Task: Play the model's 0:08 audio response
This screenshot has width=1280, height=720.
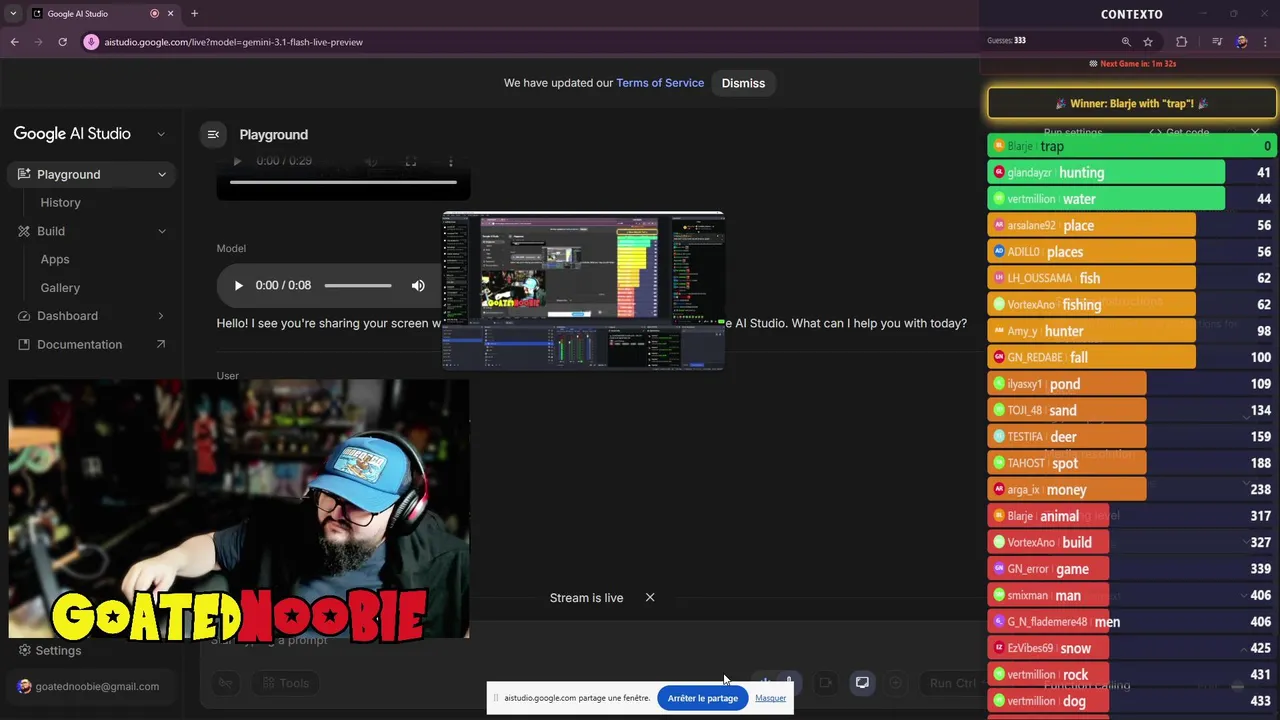Action: pos(238,286)
